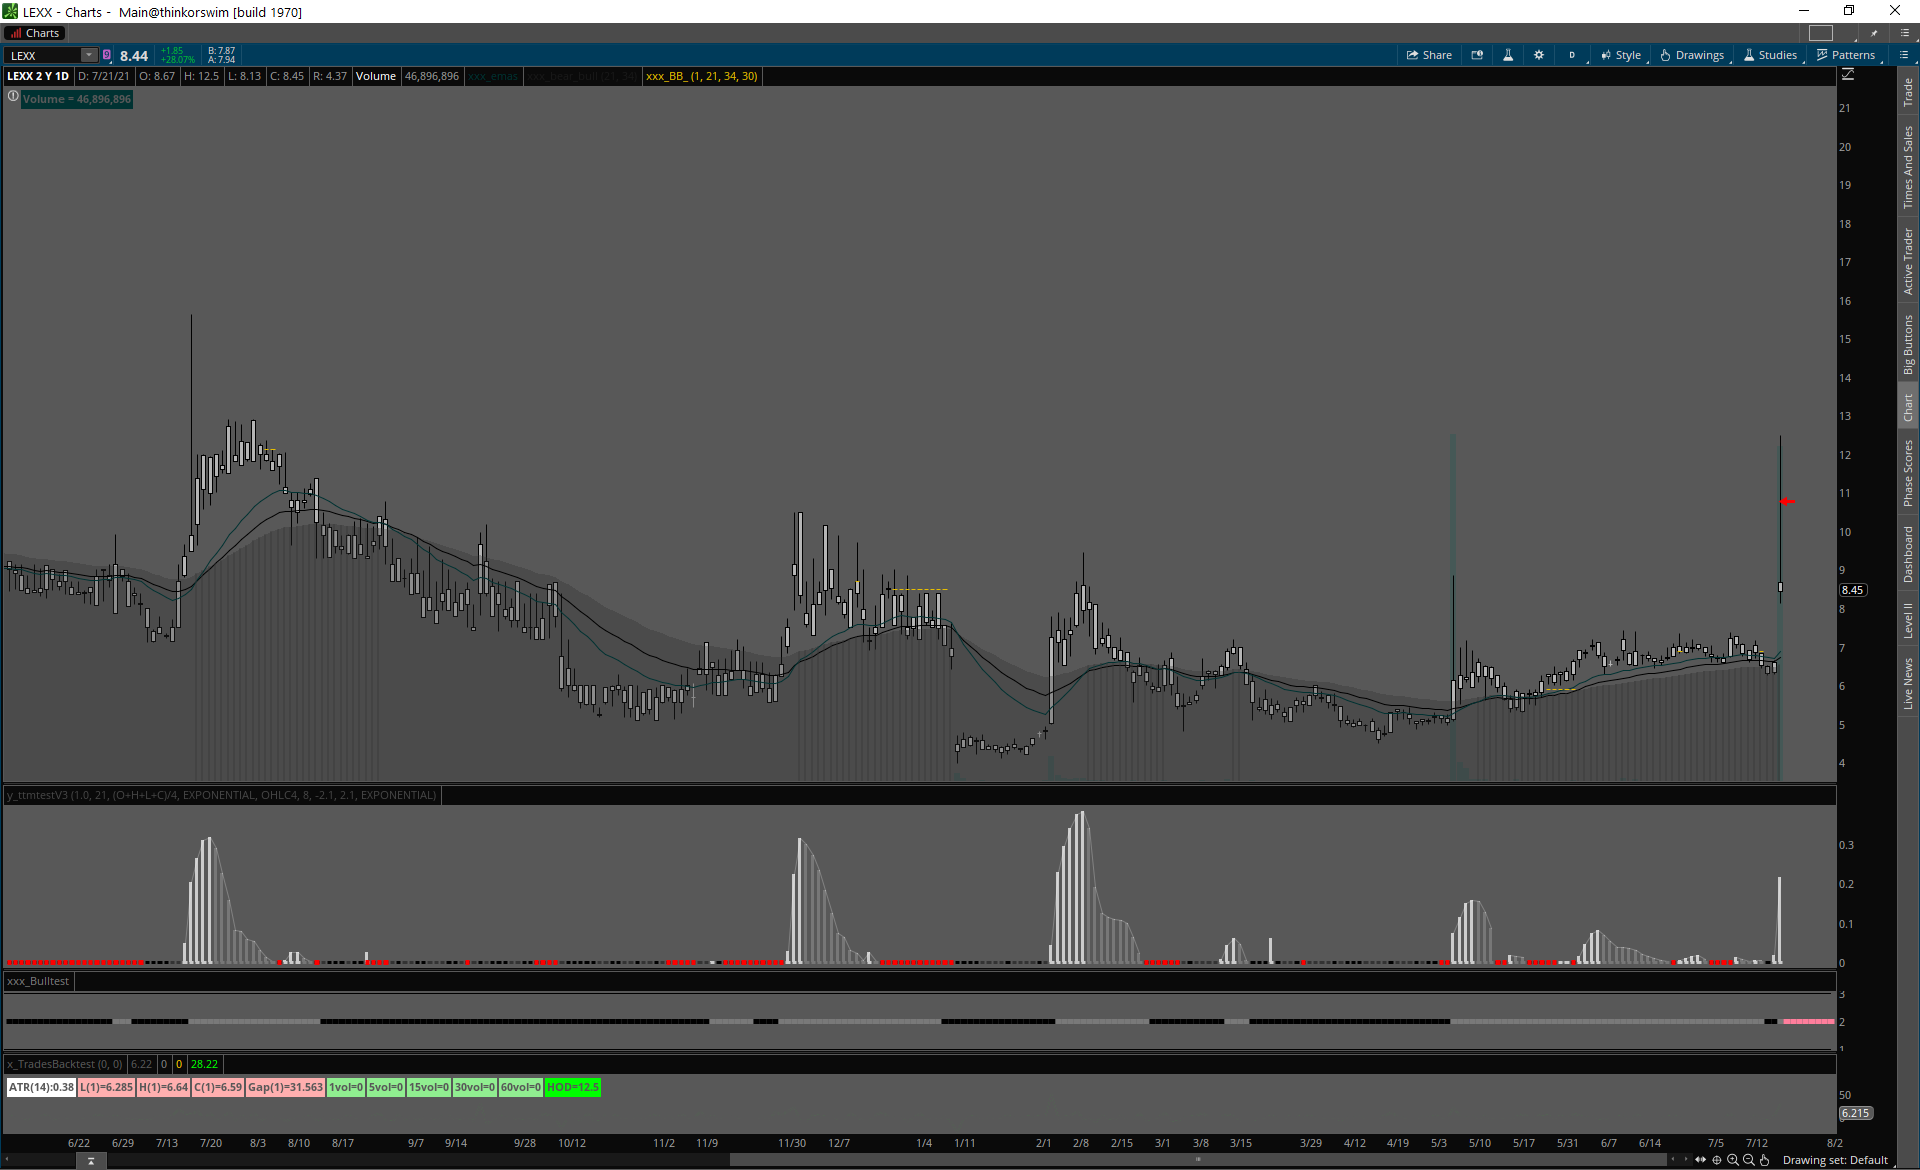Screen dimensions: 1920x1170
Task: Toggle the pin icon in the top bar
Action: (1875, 33)
